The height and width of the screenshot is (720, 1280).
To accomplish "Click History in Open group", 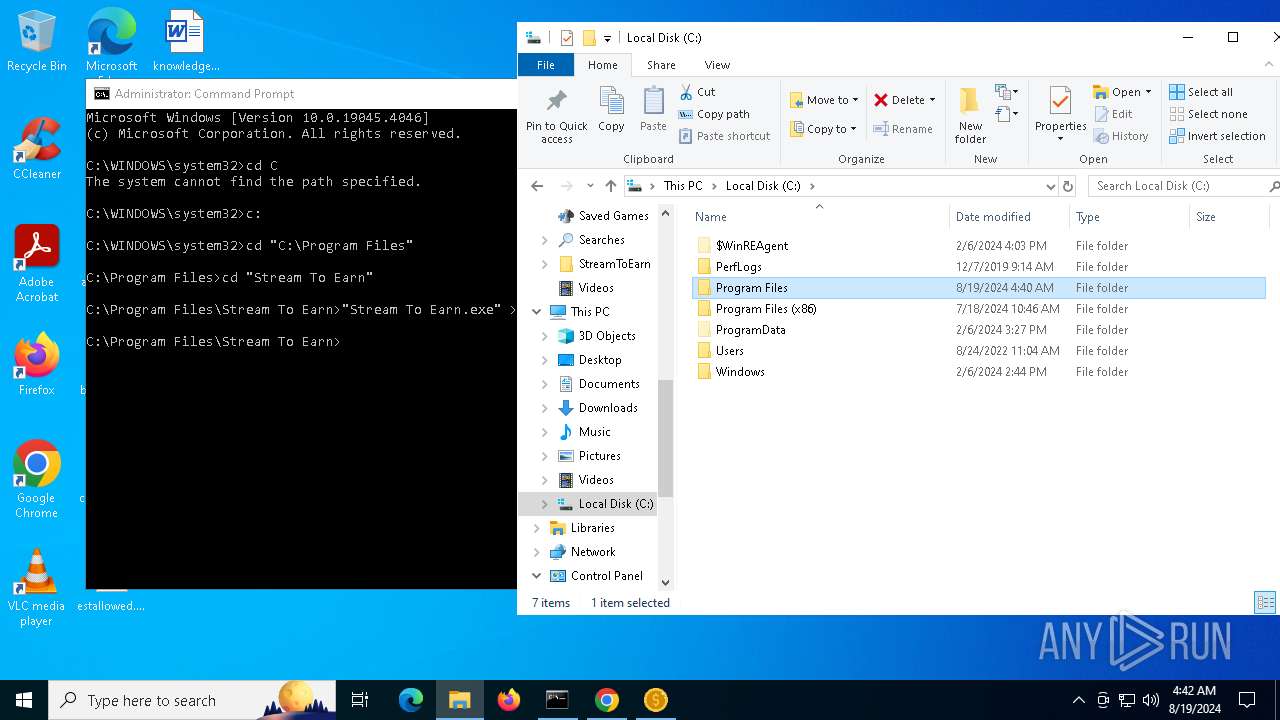I will (x=1120, y=136).
